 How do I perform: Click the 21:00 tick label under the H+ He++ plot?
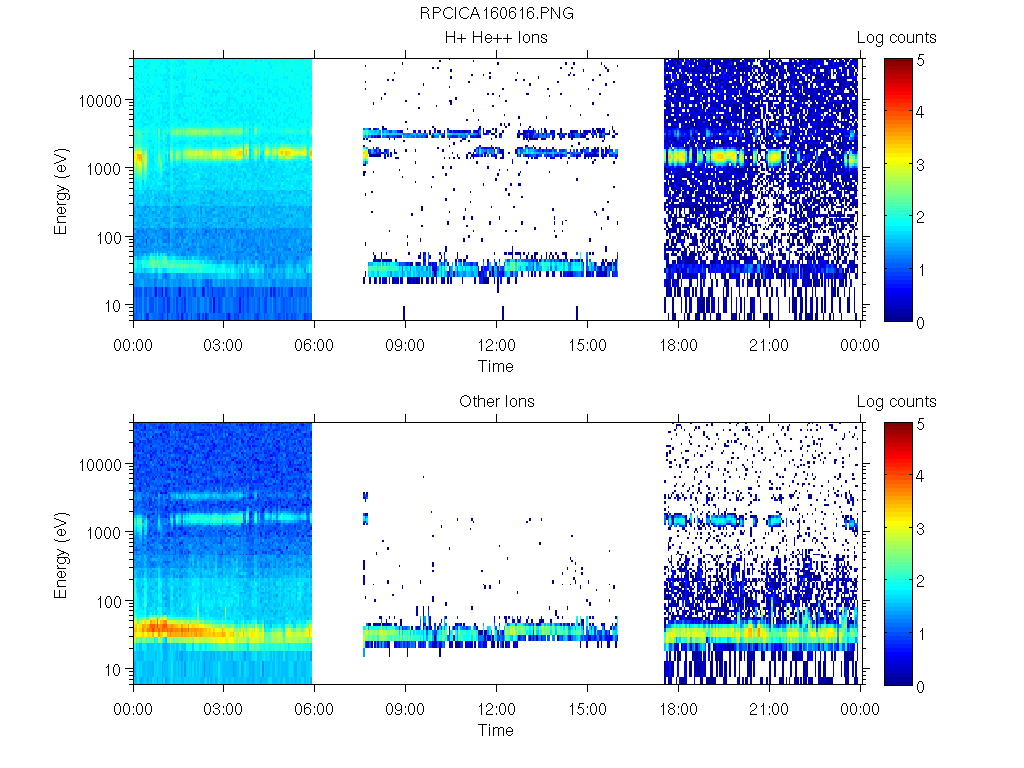pos(769,345)
